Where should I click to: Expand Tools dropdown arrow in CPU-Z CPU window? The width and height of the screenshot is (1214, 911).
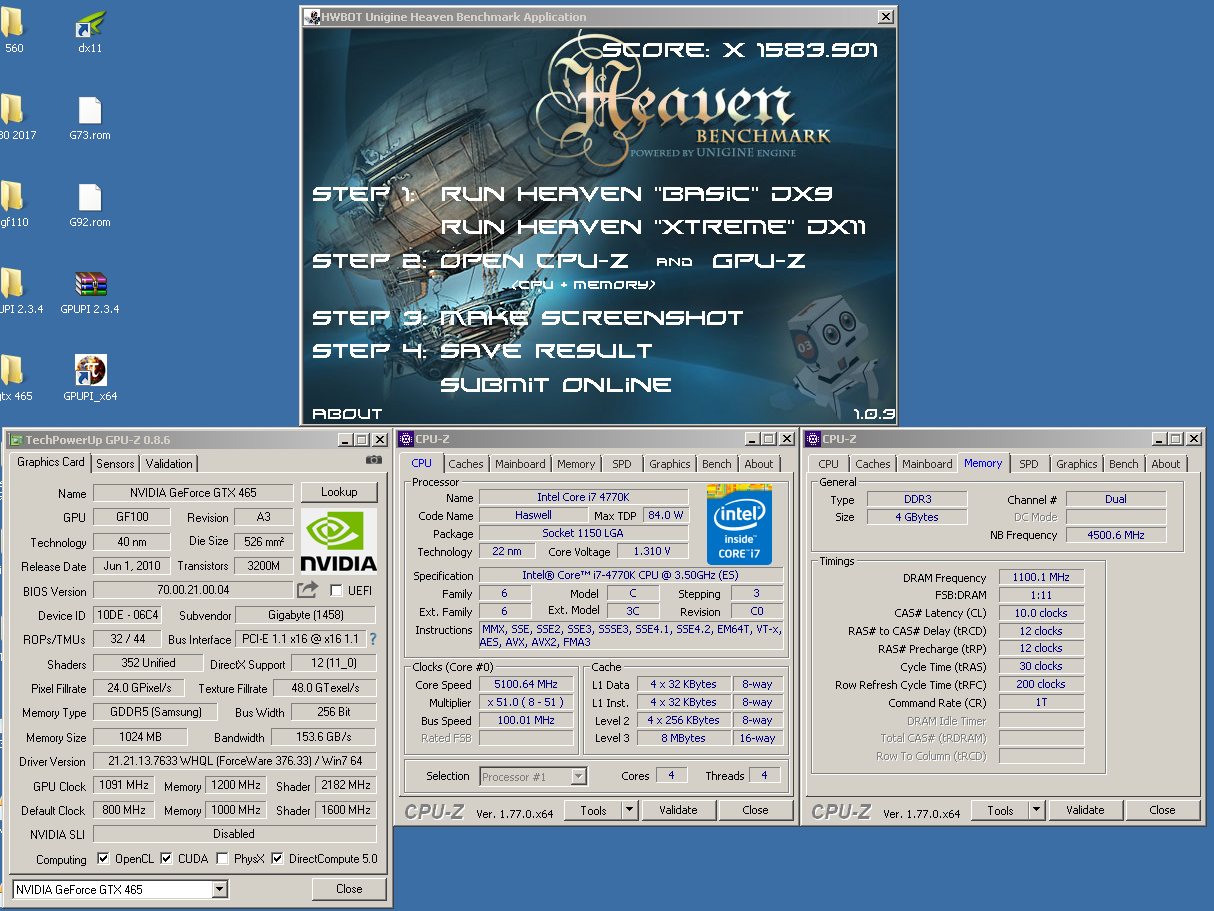coord(629,810)
